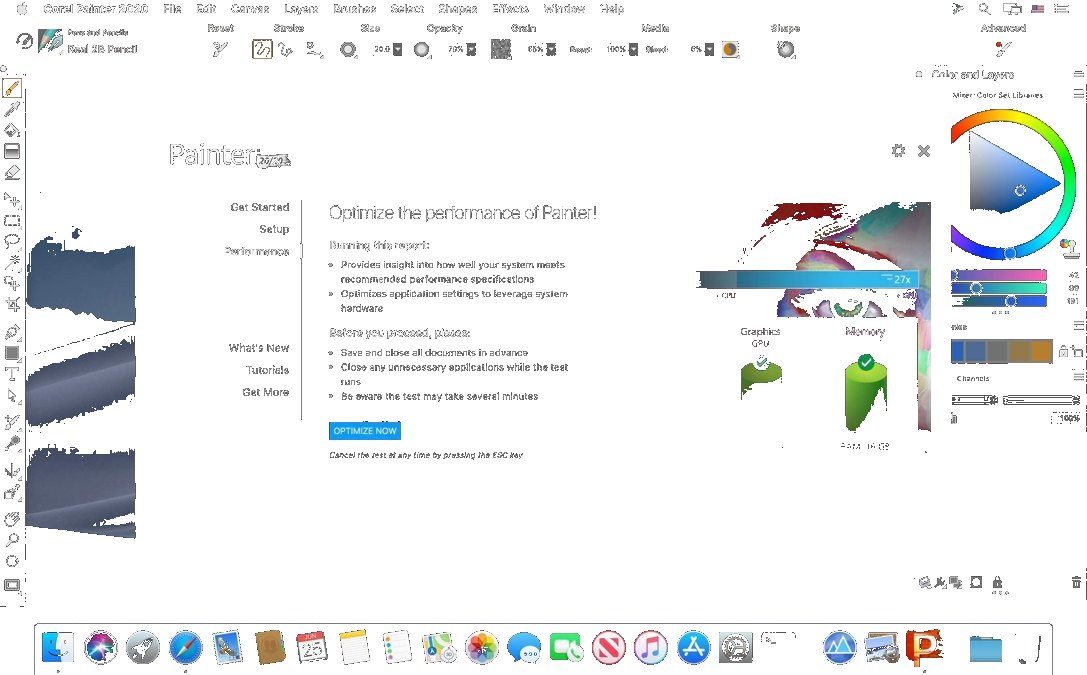Open the Real 2B Pencil brush selector
Viewport: 1087px width, 675px height.
click(x=88, y=41)
